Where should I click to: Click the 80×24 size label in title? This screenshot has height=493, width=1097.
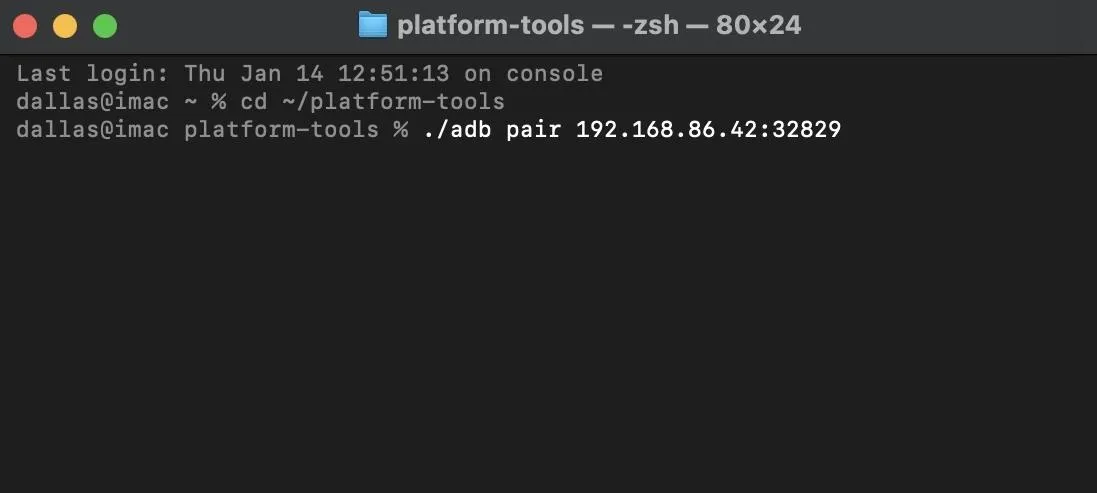(x=758, y=26)
